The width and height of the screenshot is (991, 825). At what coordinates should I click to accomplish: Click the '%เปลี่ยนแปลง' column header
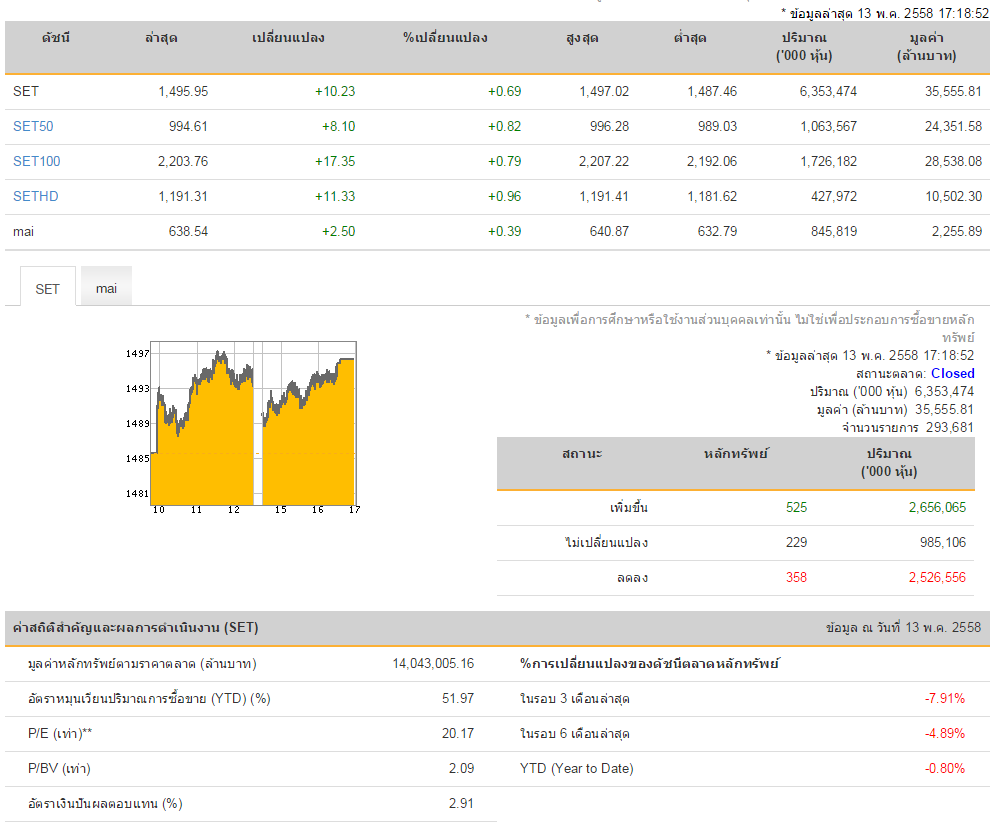tap(446, 38)
